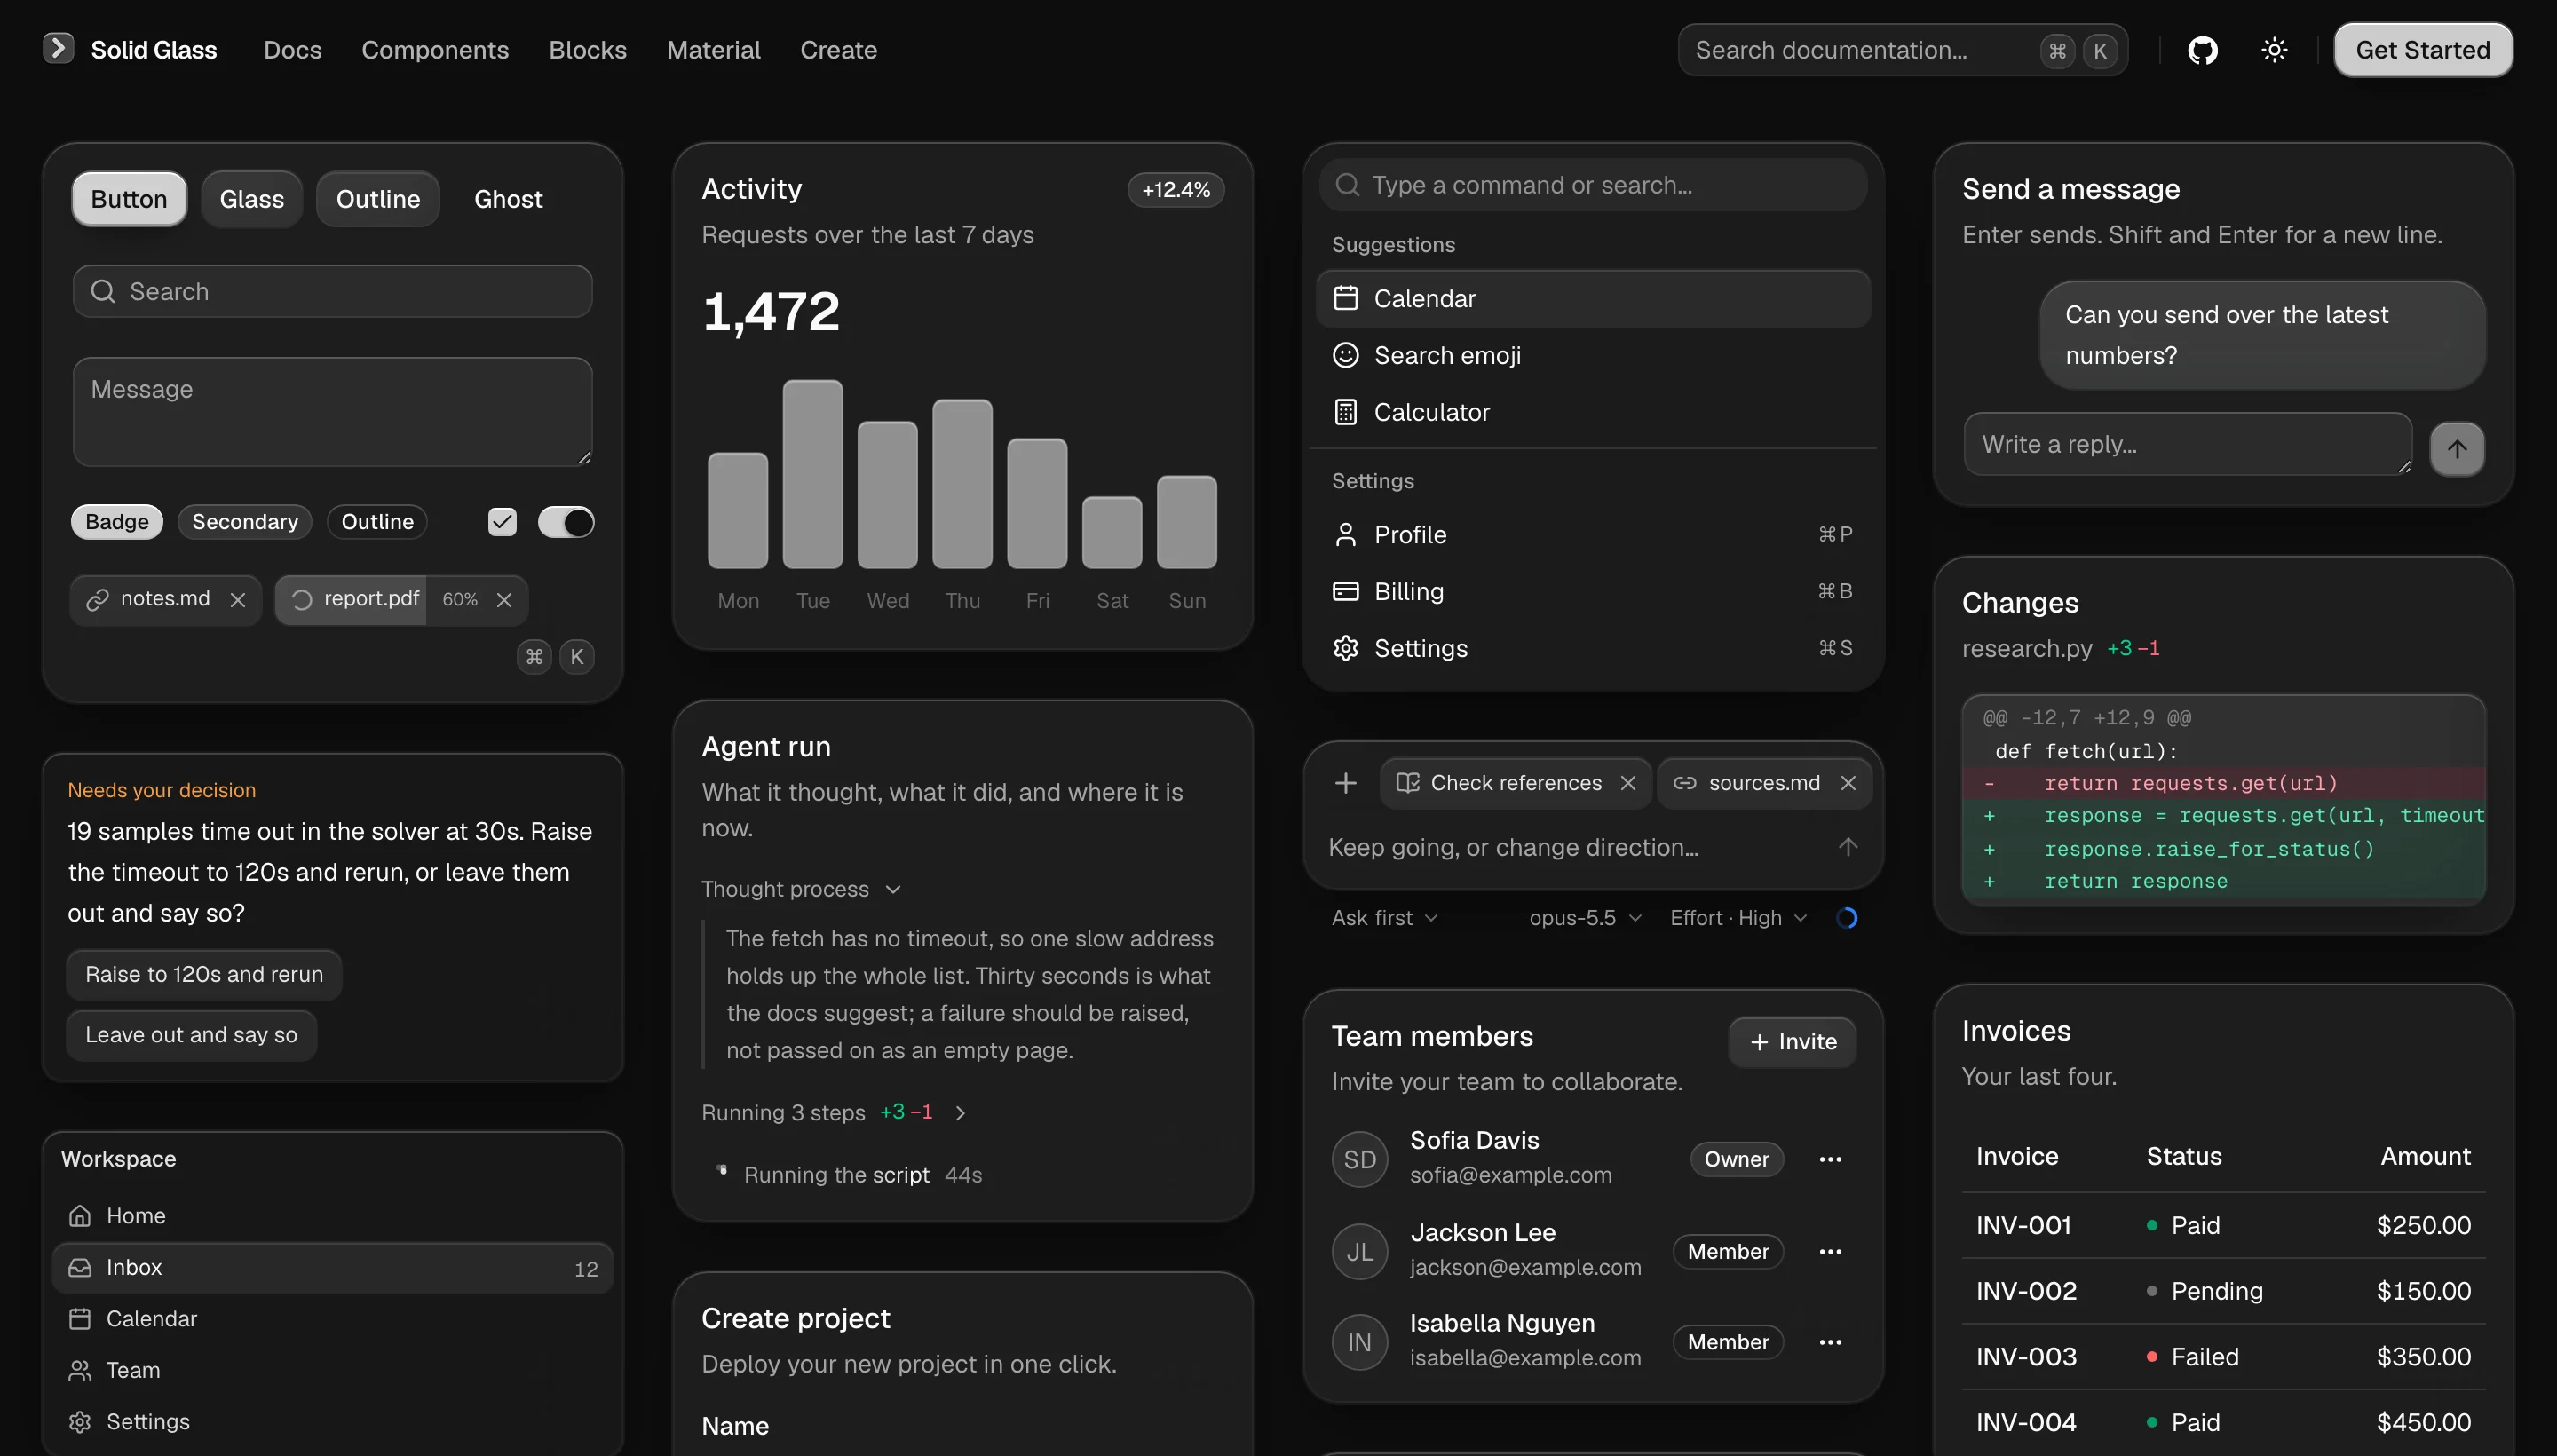Open Calculator from suggestions
Viewport: 2557px width, 1456px height.
click(x=1593, y=412)
